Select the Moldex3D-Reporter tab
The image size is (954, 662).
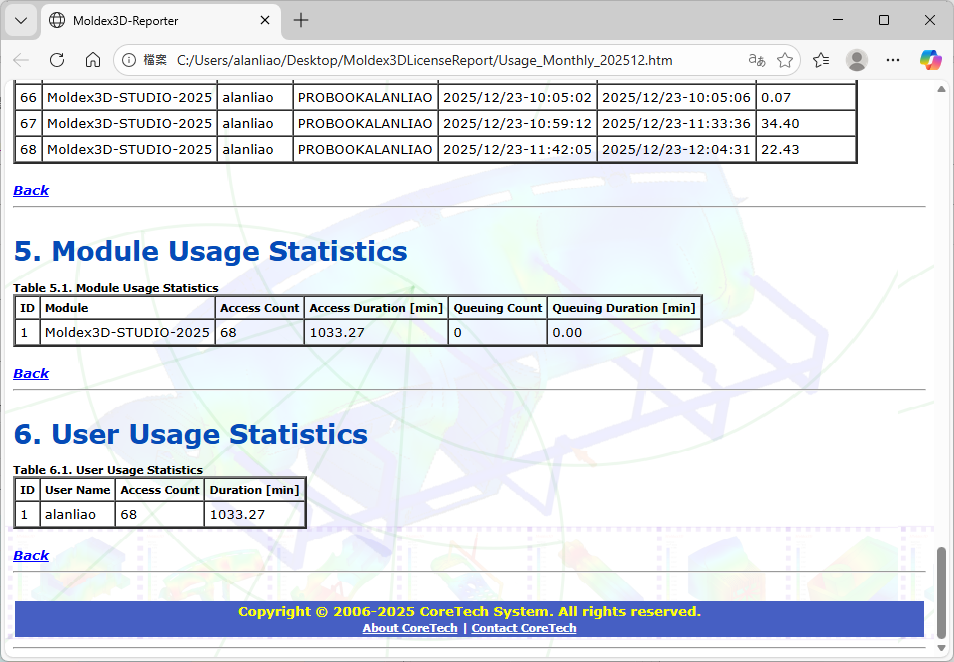pos(150,20)
